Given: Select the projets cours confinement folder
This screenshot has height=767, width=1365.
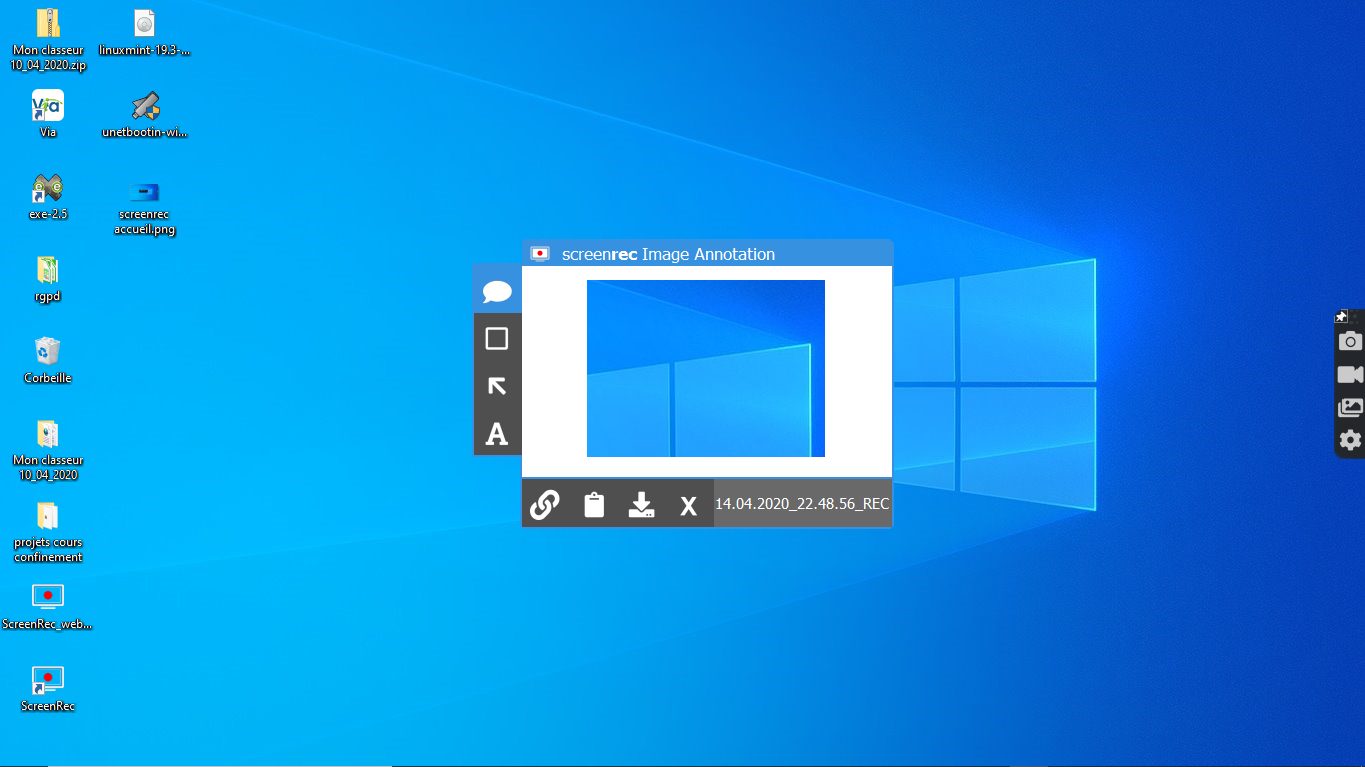Looking at the screenshot, I should coord(48,531).
